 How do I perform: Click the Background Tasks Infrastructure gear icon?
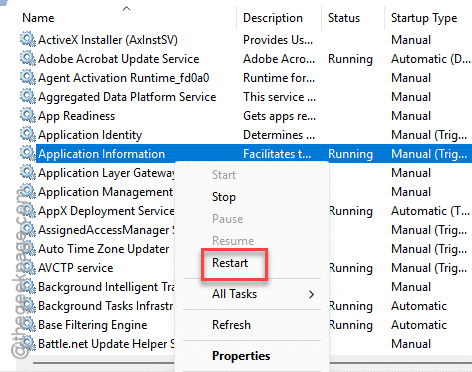pyautogui.click(x=28, y=305)
